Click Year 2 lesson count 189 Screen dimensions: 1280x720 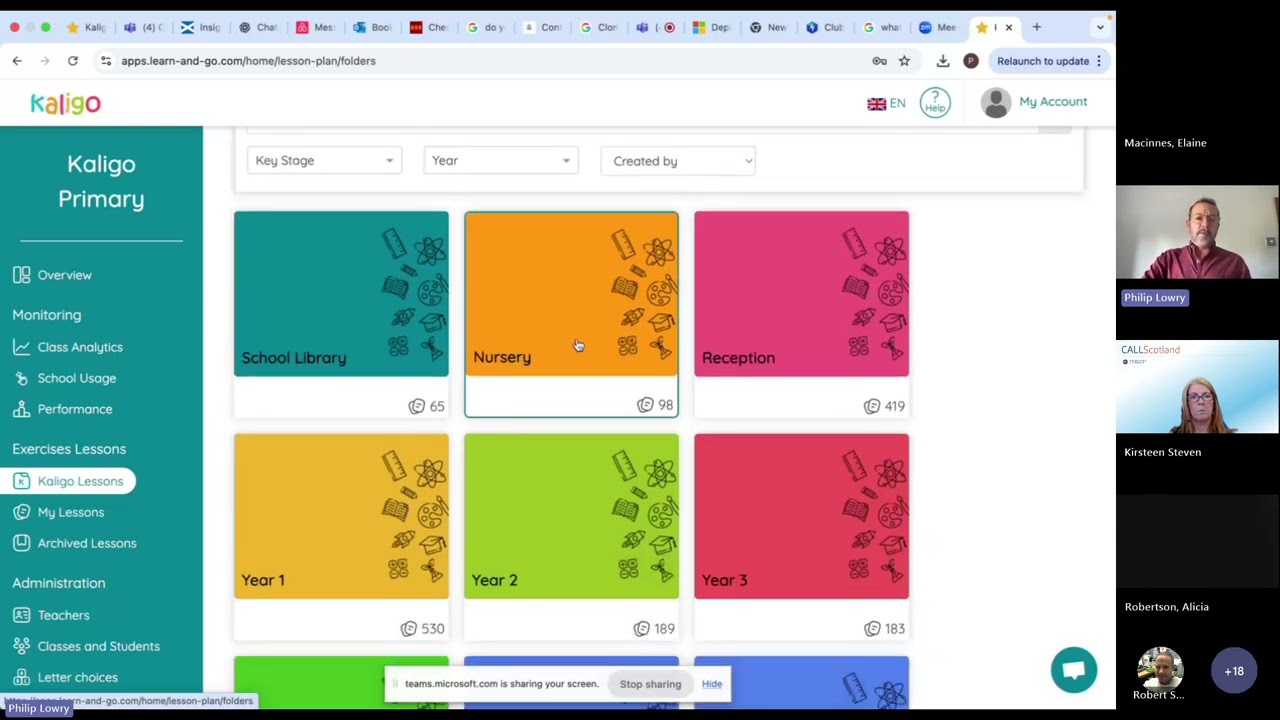tap(655, 629)
